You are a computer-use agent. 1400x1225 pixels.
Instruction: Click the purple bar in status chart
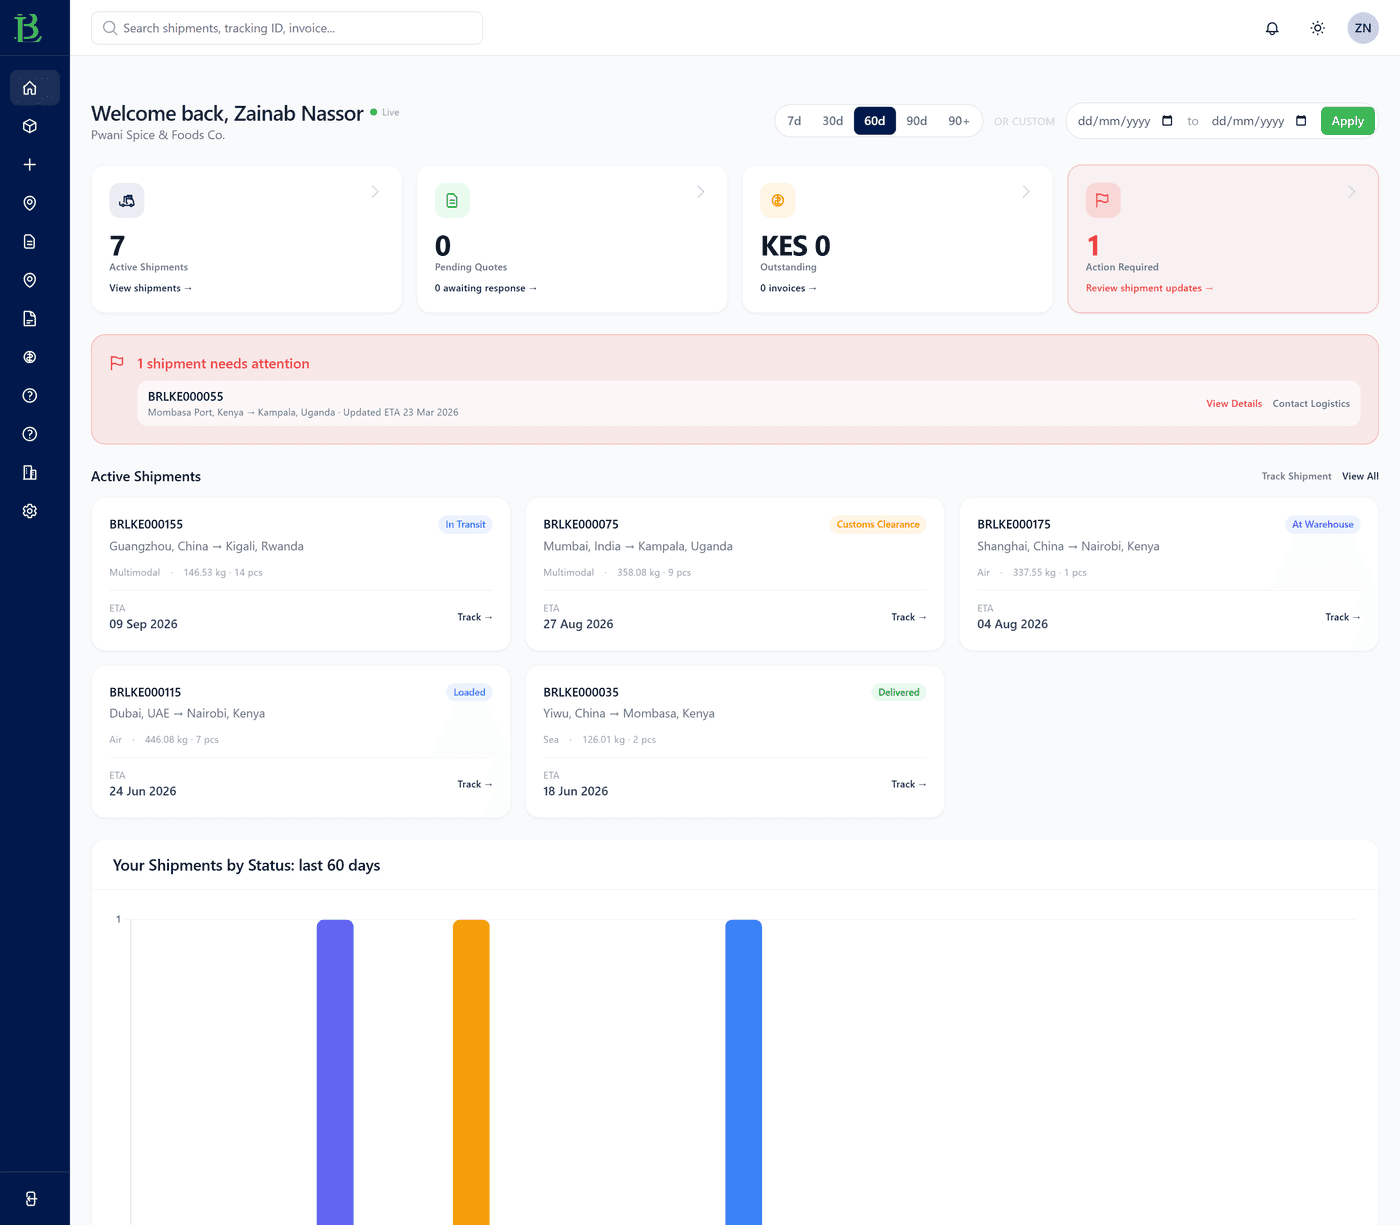[335, 1072]
